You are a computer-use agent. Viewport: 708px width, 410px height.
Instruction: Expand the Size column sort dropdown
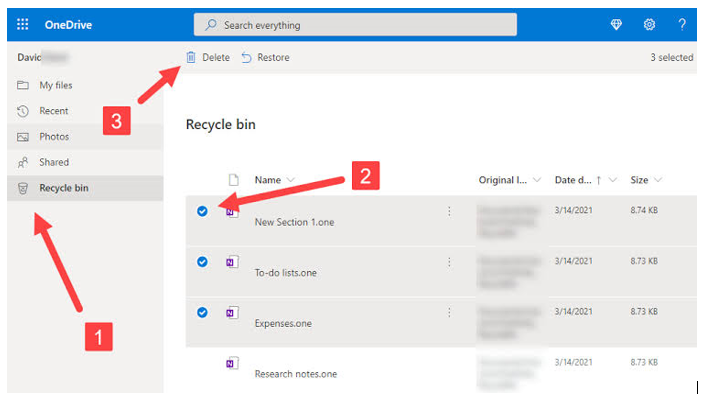(658, 180)
